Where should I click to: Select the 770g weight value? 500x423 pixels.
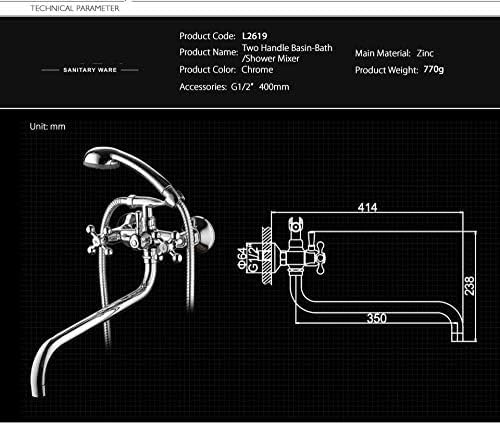click(x=434, y=70)
